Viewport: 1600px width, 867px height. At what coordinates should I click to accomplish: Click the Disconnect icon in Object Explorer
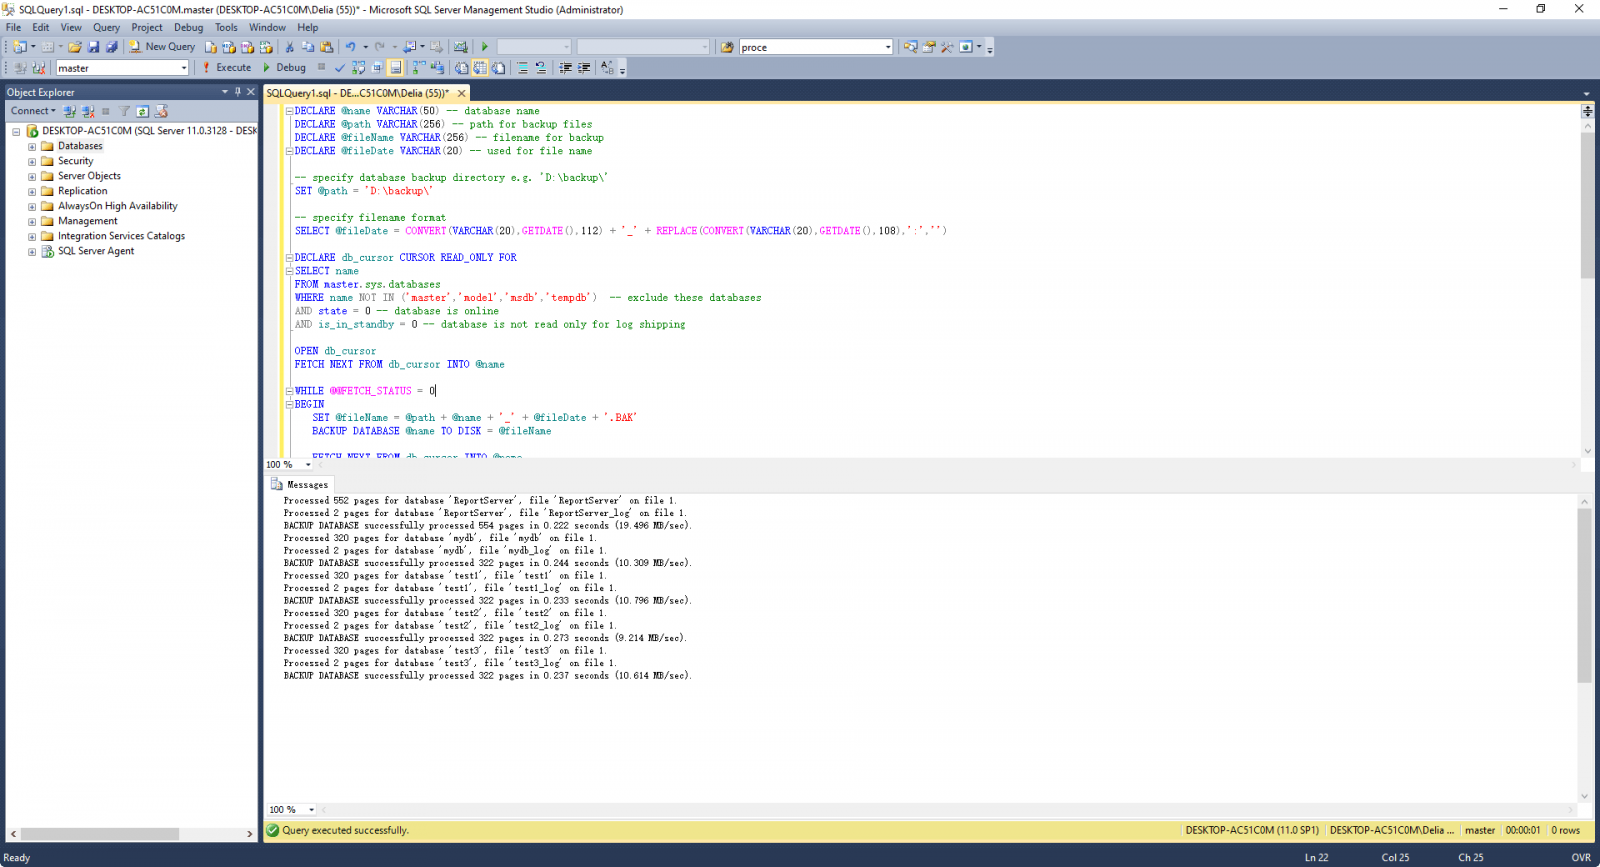pyautogui.click(x=88, y=111)
